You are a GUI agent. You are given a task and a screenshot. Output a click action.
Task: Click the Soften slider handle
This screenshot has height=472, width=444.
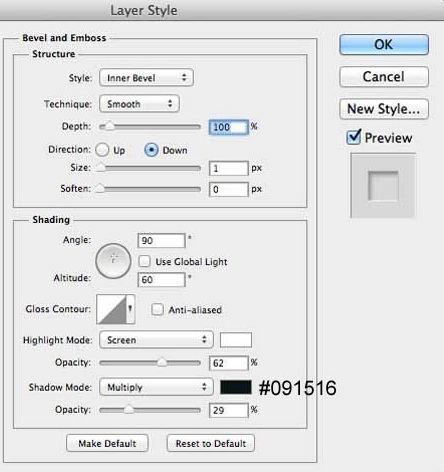pos(100,189)
